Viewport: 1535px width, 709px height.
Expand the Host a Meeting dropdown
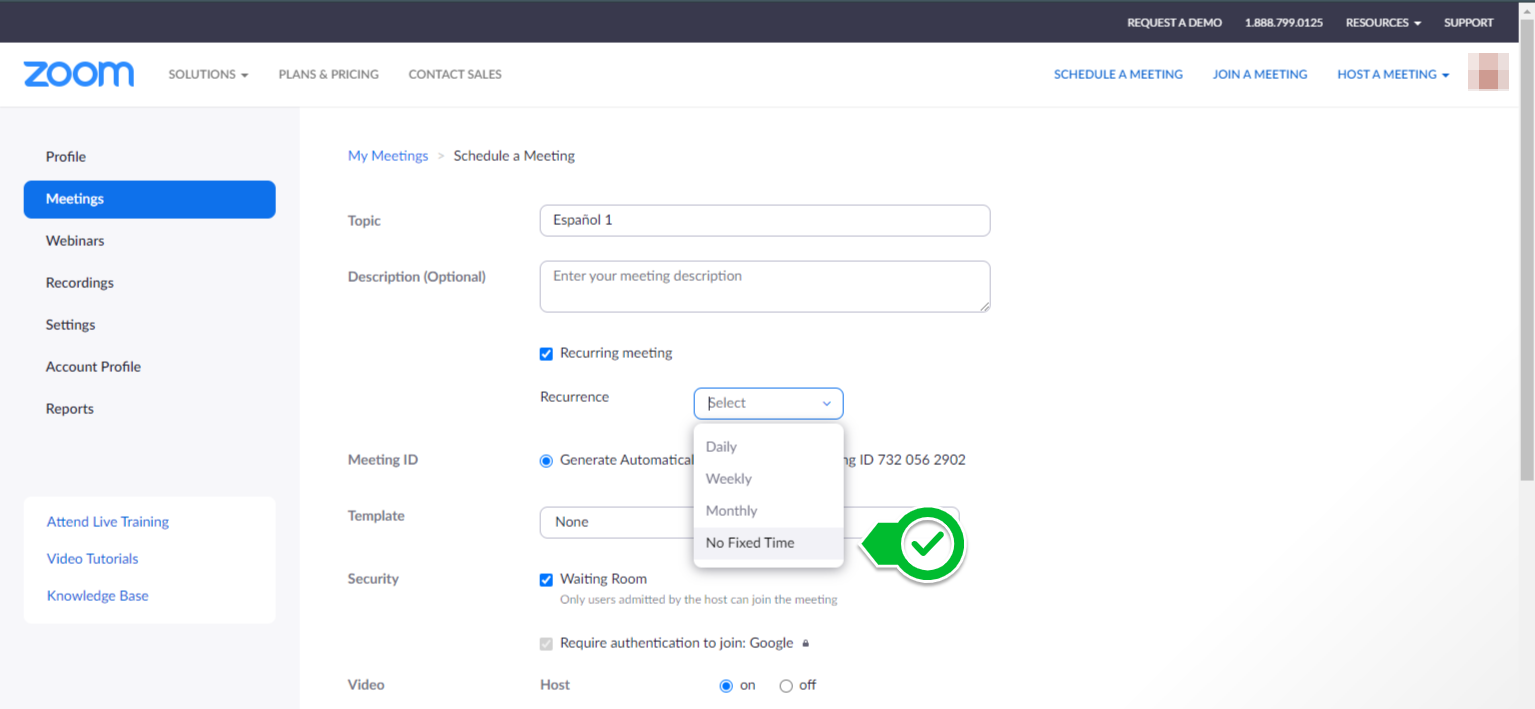tap(1392, 74)
